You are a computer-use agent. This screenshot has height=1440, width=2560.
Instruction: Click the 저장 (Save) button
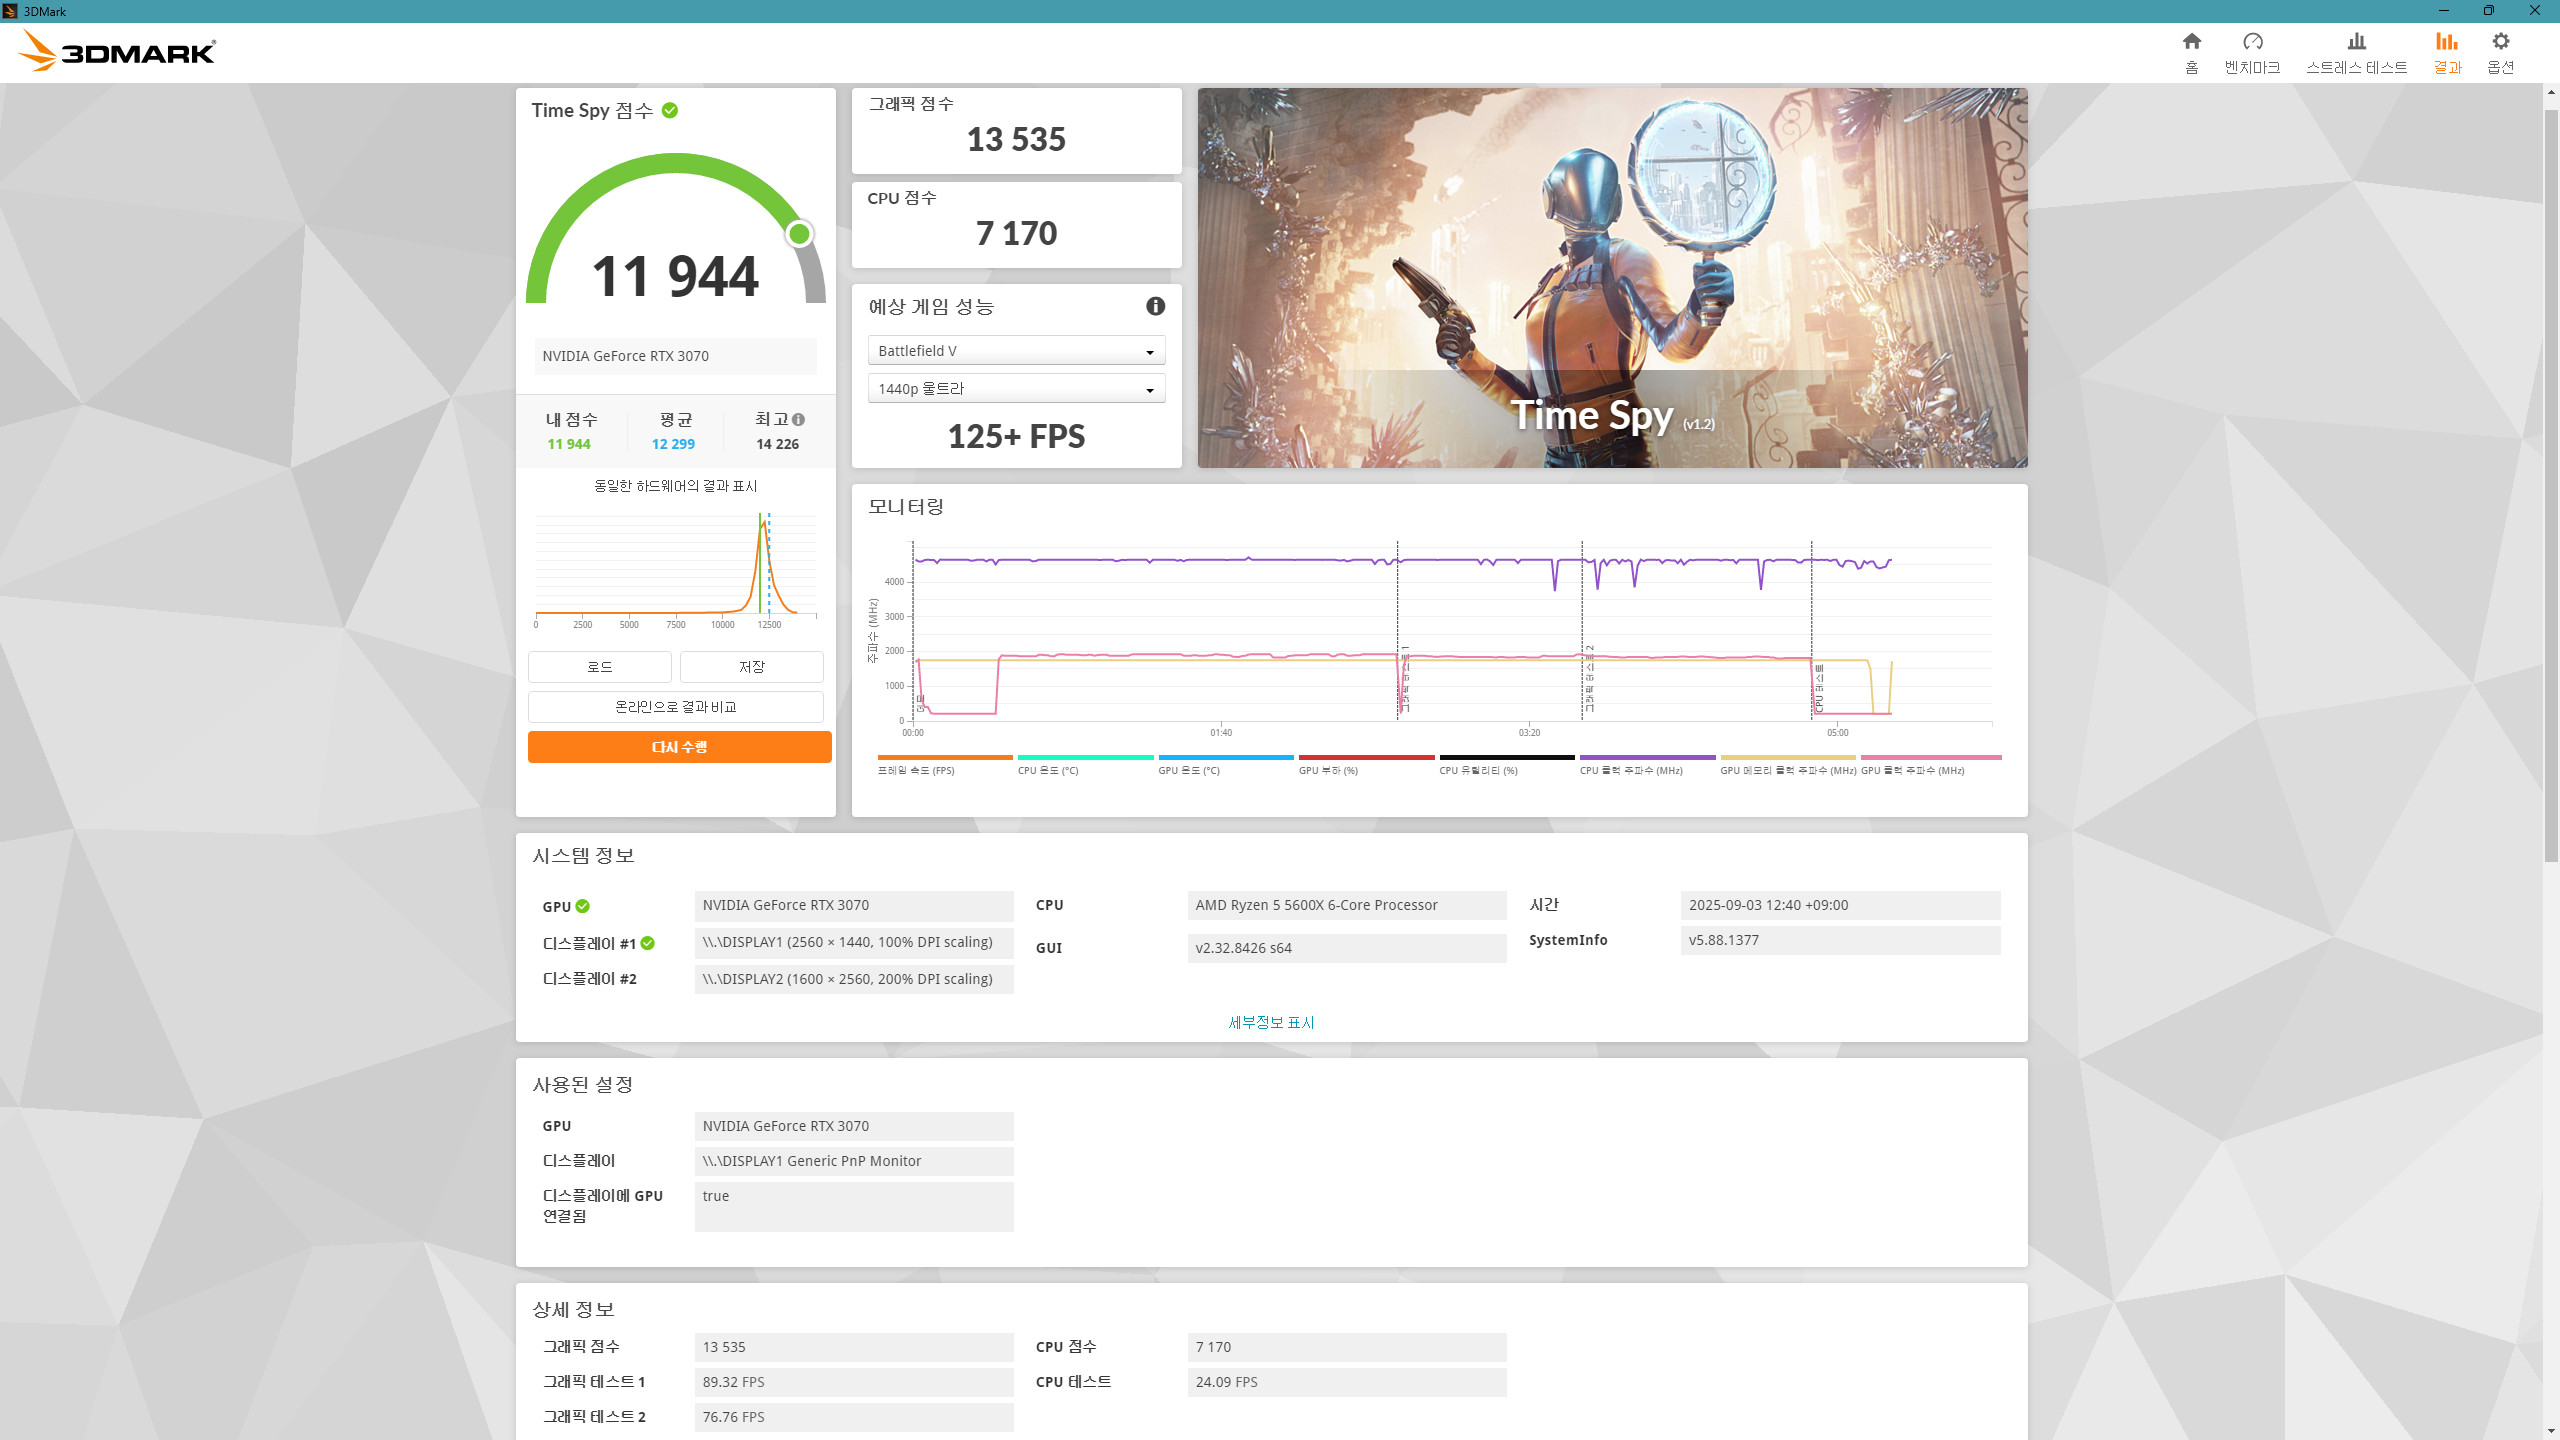click(752, 667)
